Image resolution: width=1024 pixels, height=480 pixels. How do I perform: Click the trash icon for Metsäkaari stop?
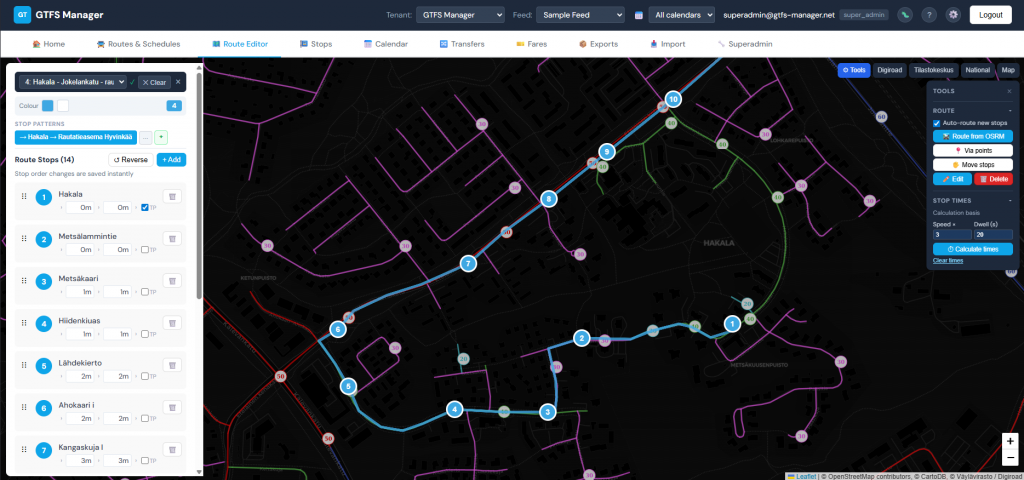171,282
